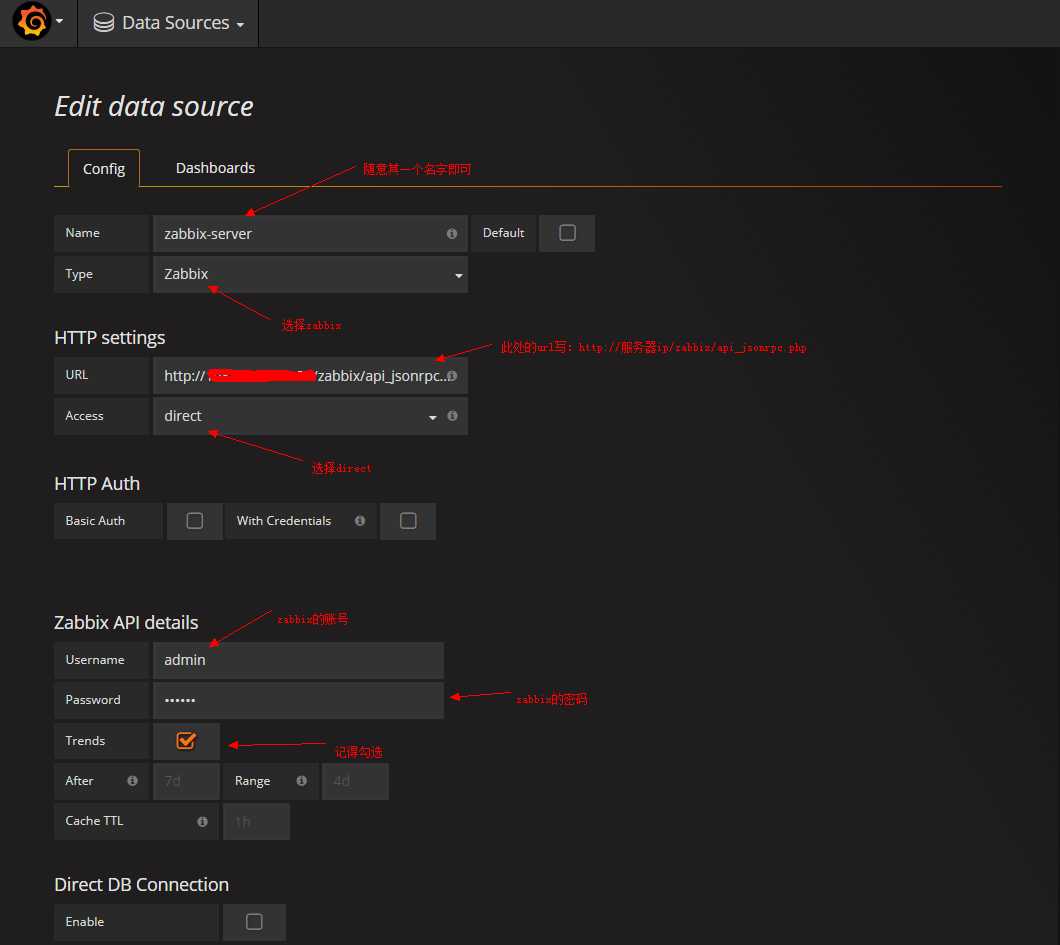Uncheck the Trends checkbox
The height and width of the screenshot is (945, 1060).
[x=186, y=741]
